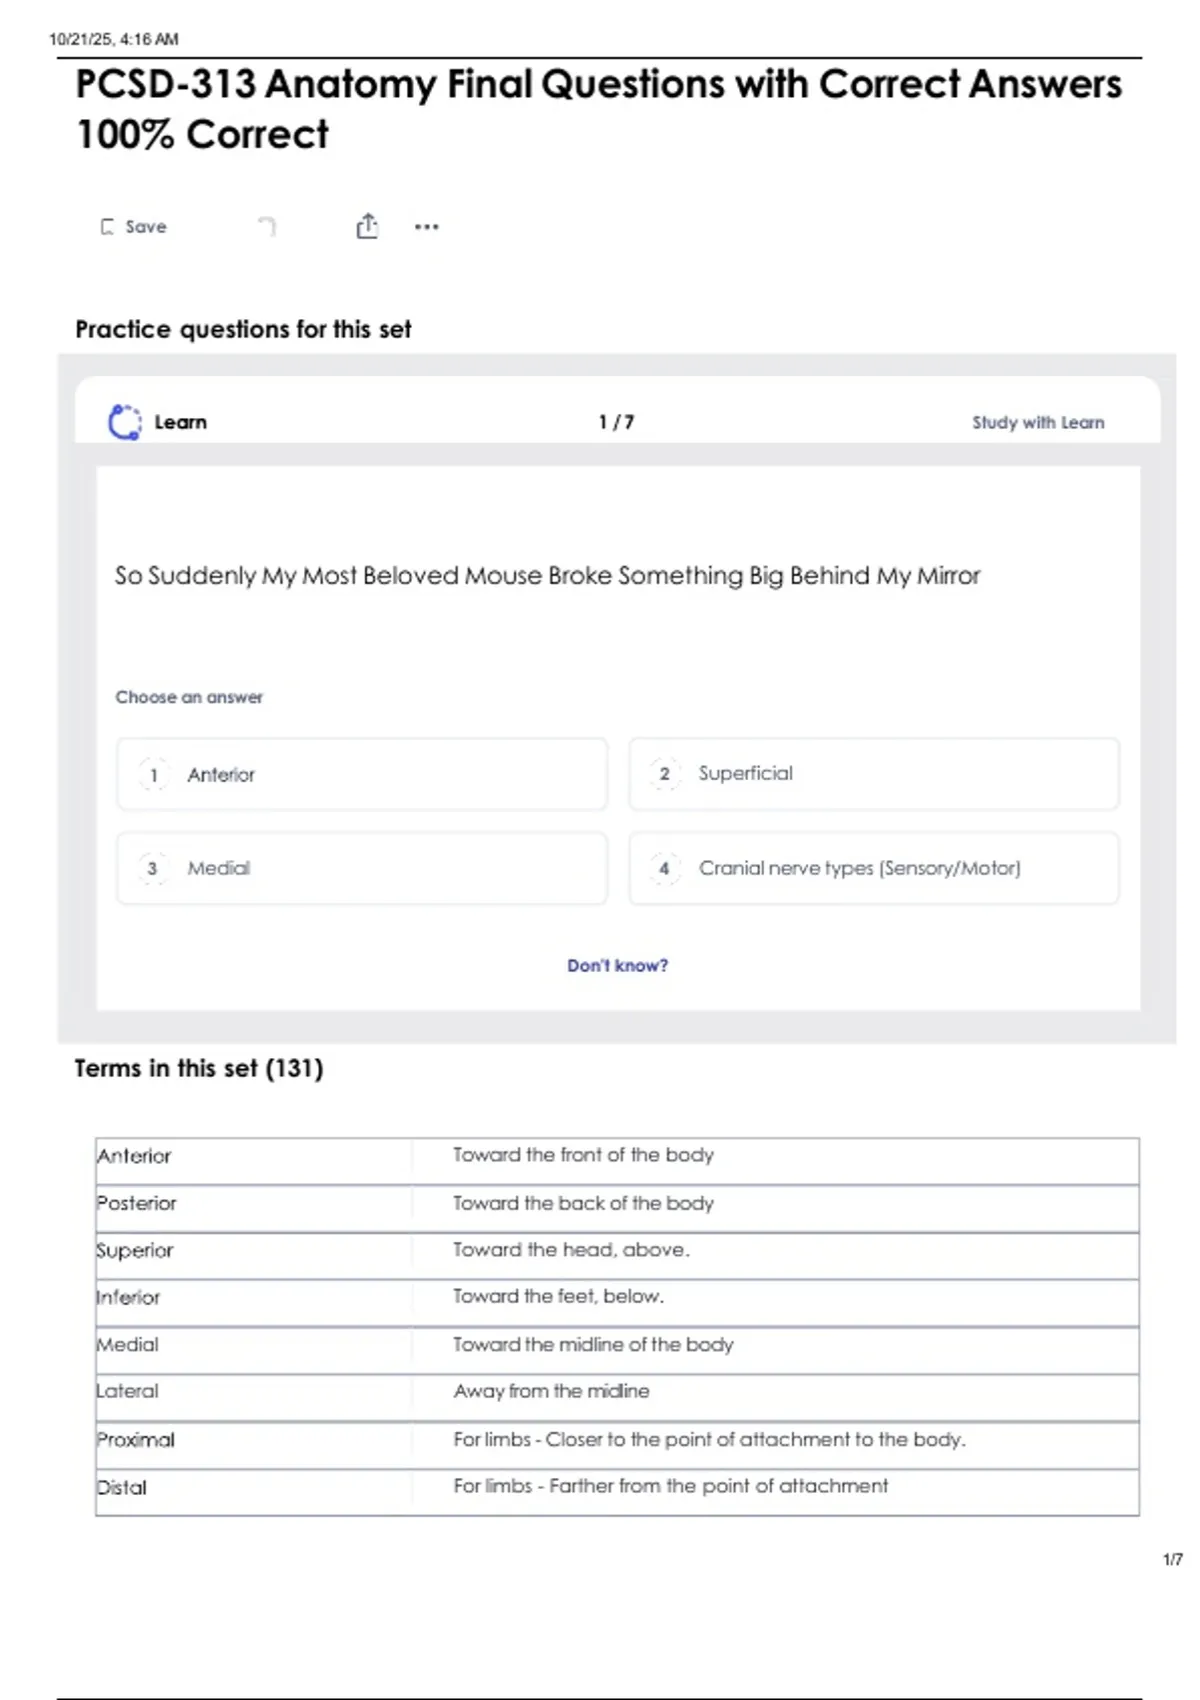Choose the Anterior answer option
The height and width of the screenshot is (1700, 1200).
pyautogui.click(x=362, y=774)
